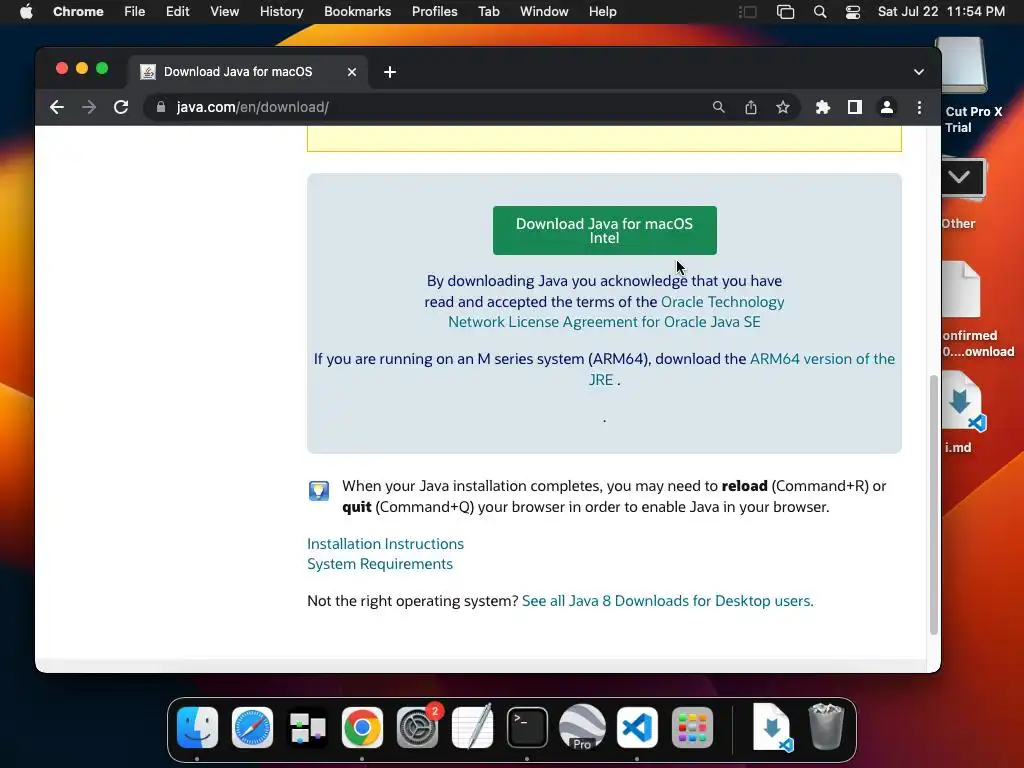Open the Chrome profile avatar
Image resolution: width=1024 pixels, height=768 pixels.
click(887, 107)
